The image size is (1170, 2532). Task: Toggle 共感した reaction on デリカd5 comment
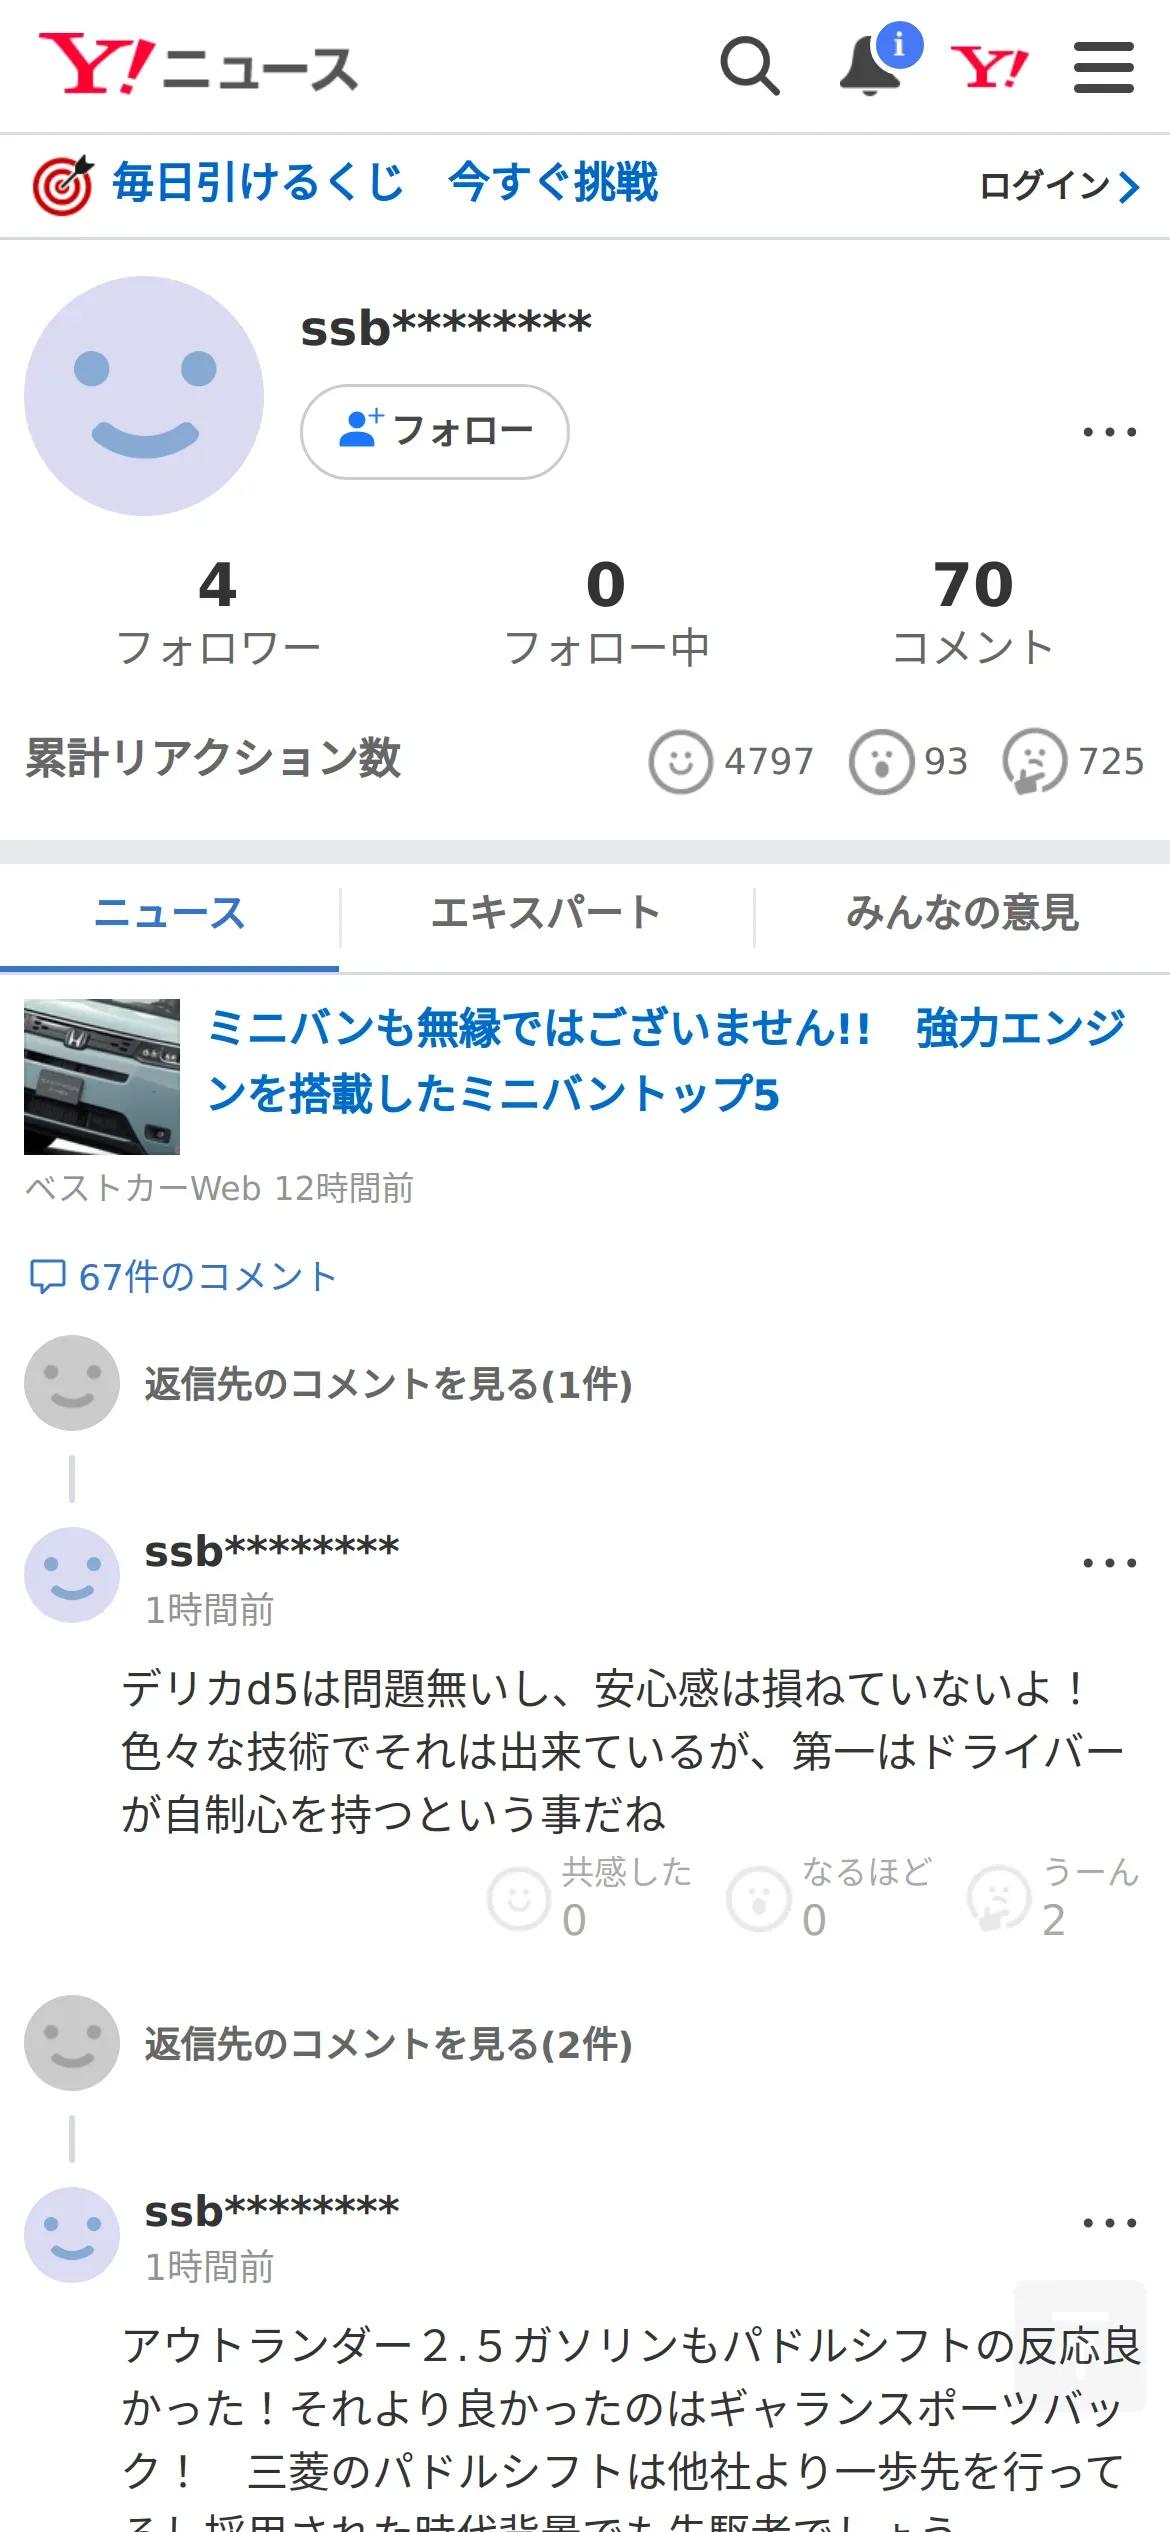[x=590, y=1897]
